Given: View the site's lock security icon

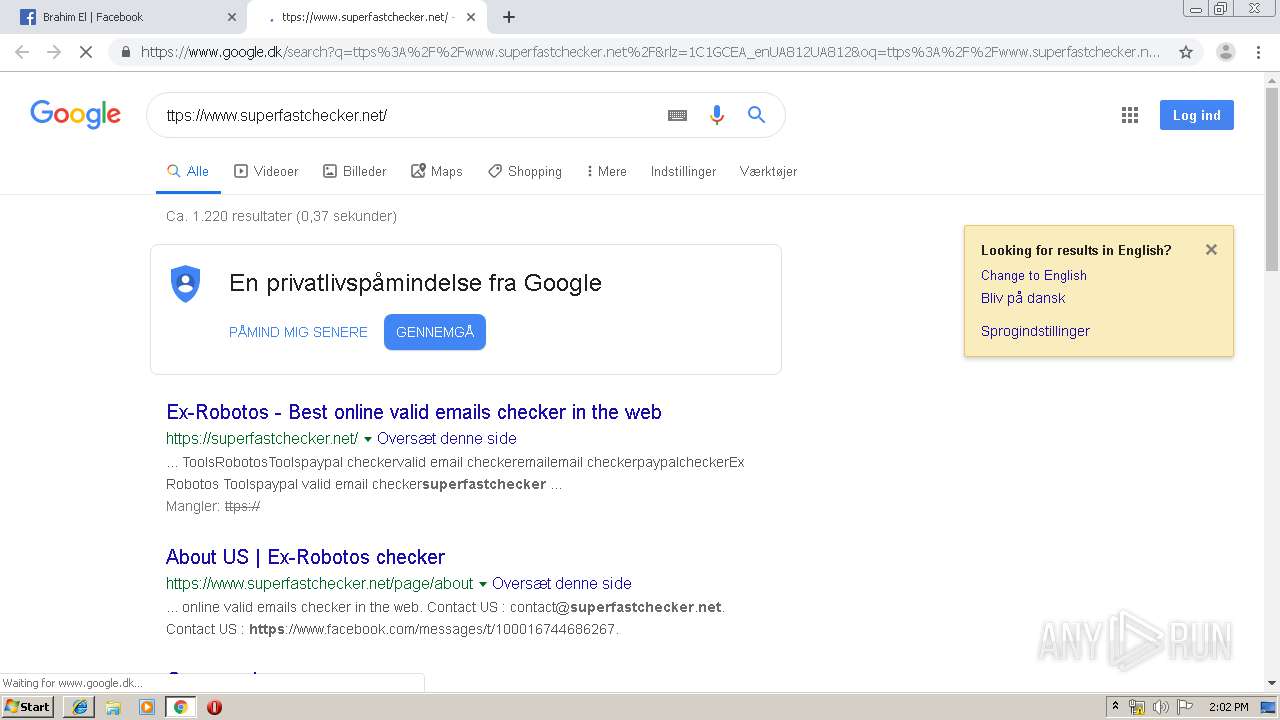Looking at the screenshot, I should [x=125, y=52].
